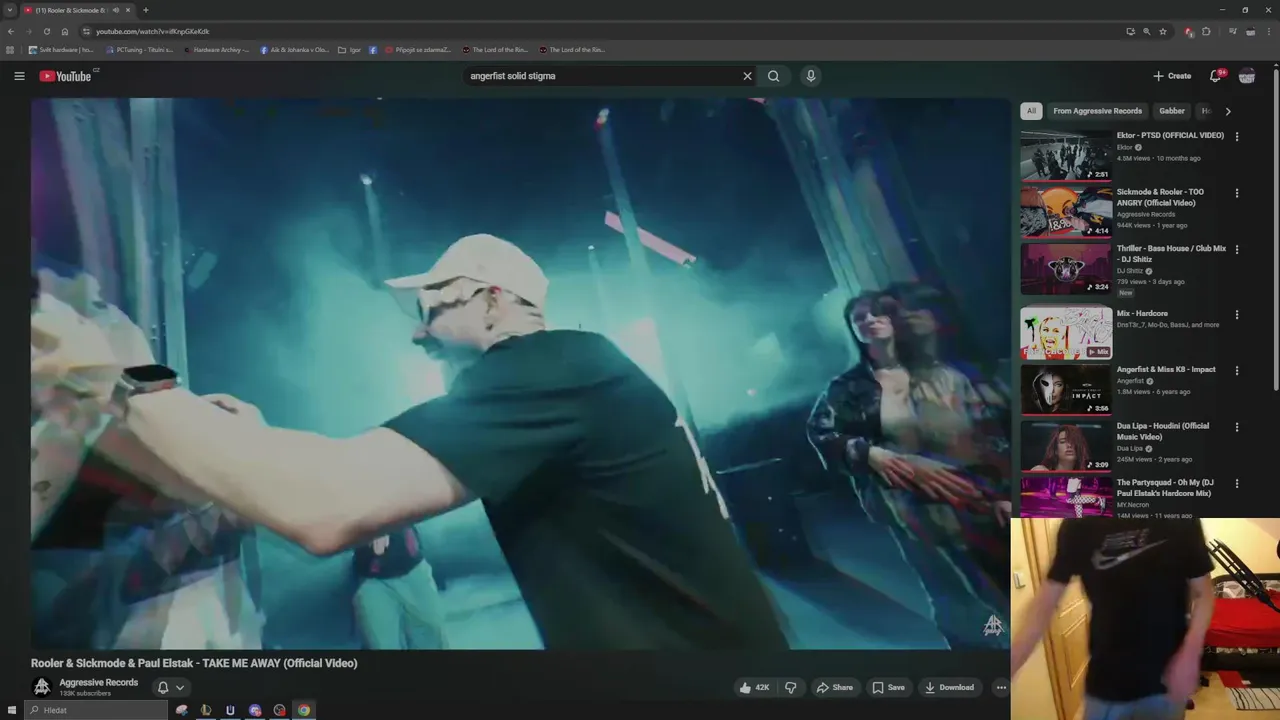Viewport: 1280px width, 720px height.
Task: Open League of Legends taskbar icon
Action: pos(206,710)
